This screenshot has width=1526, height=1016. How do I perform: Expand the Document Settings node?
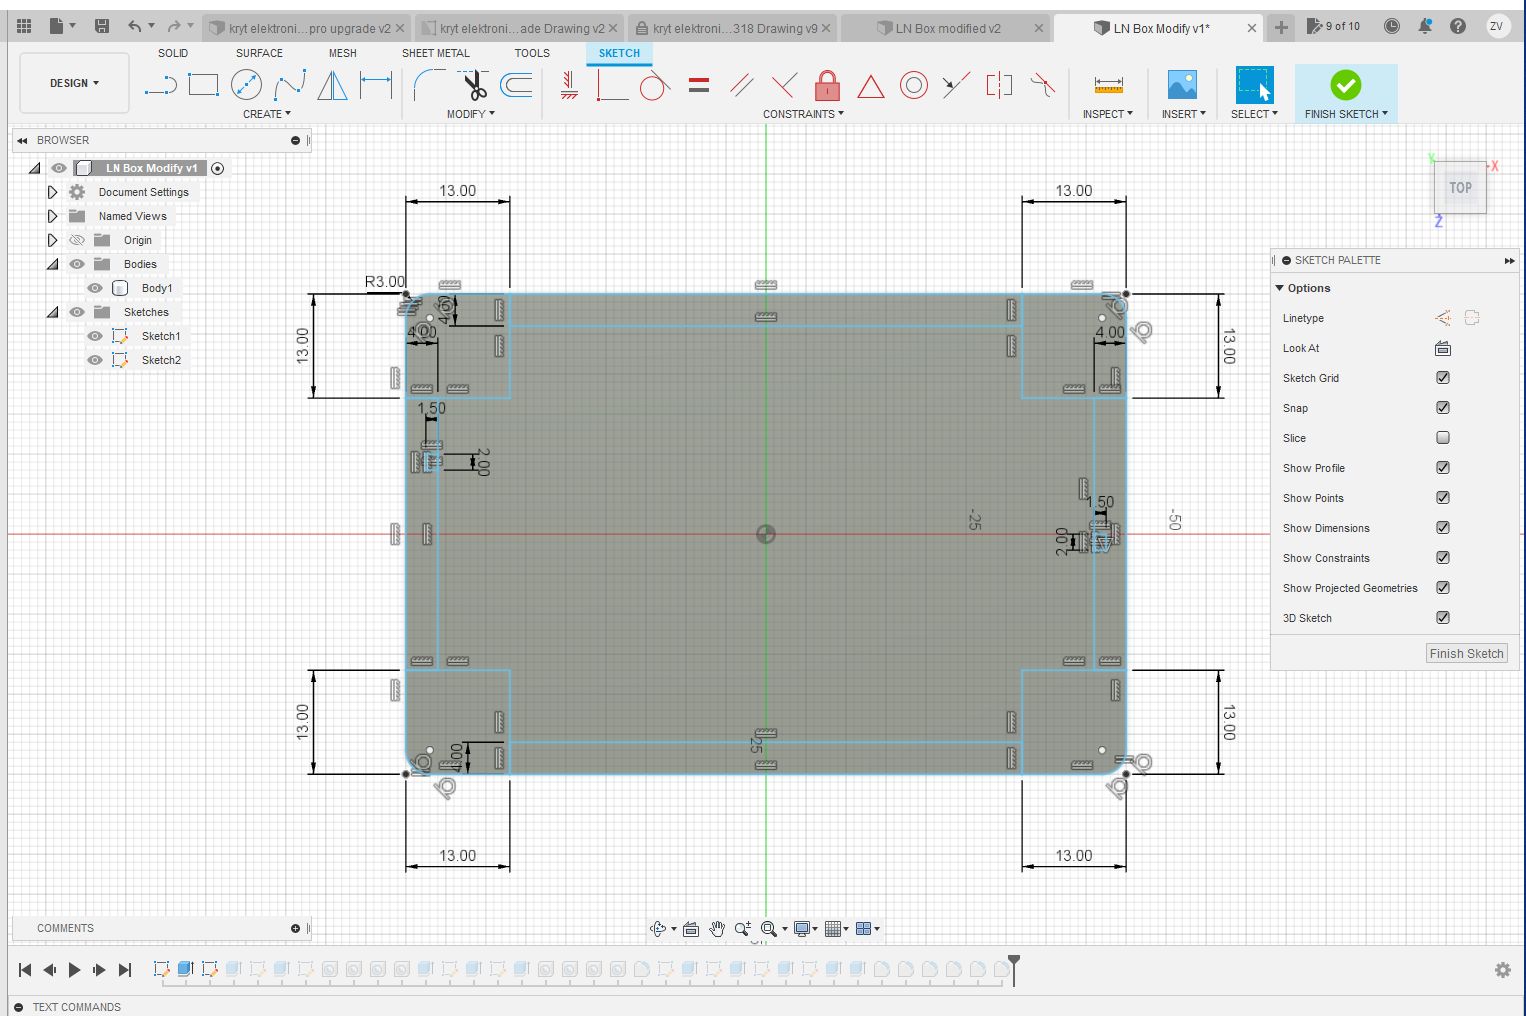53,192
